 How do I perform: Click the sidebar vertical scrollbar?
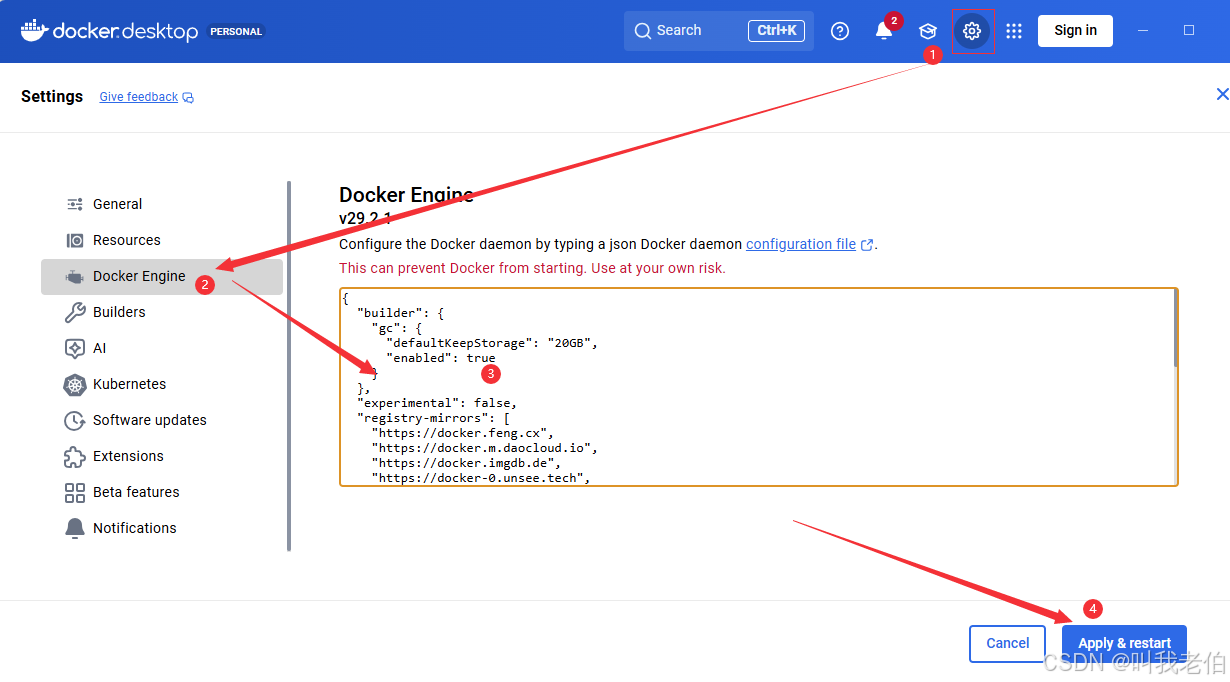[x=289, y=366]
